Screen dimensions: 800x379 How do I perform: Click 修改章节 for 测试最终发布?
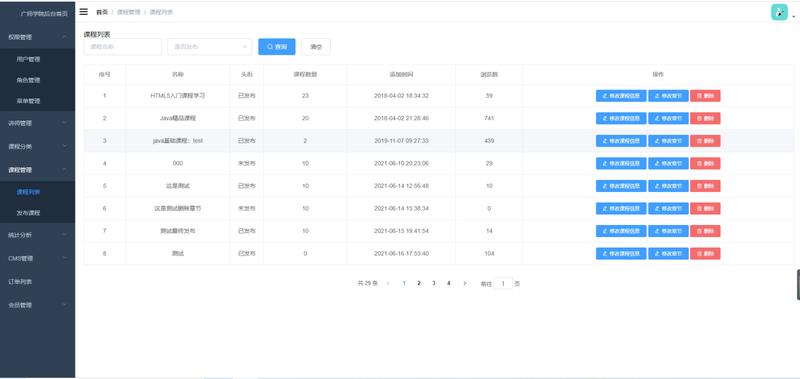pyautogui.click(x=668, y=231)
